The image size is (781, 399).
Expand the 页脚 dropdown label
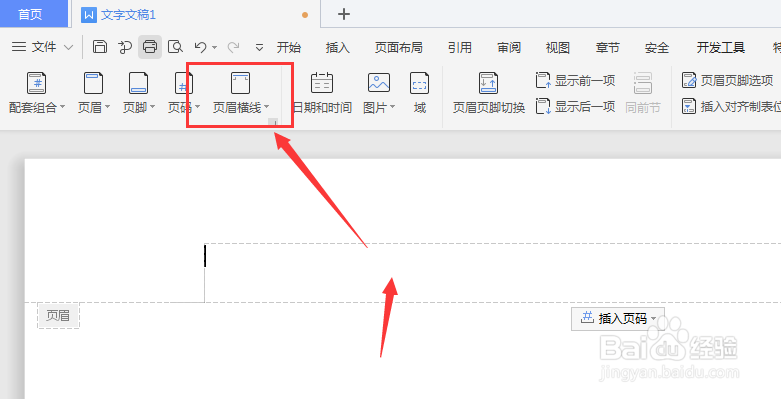(139, 107)
